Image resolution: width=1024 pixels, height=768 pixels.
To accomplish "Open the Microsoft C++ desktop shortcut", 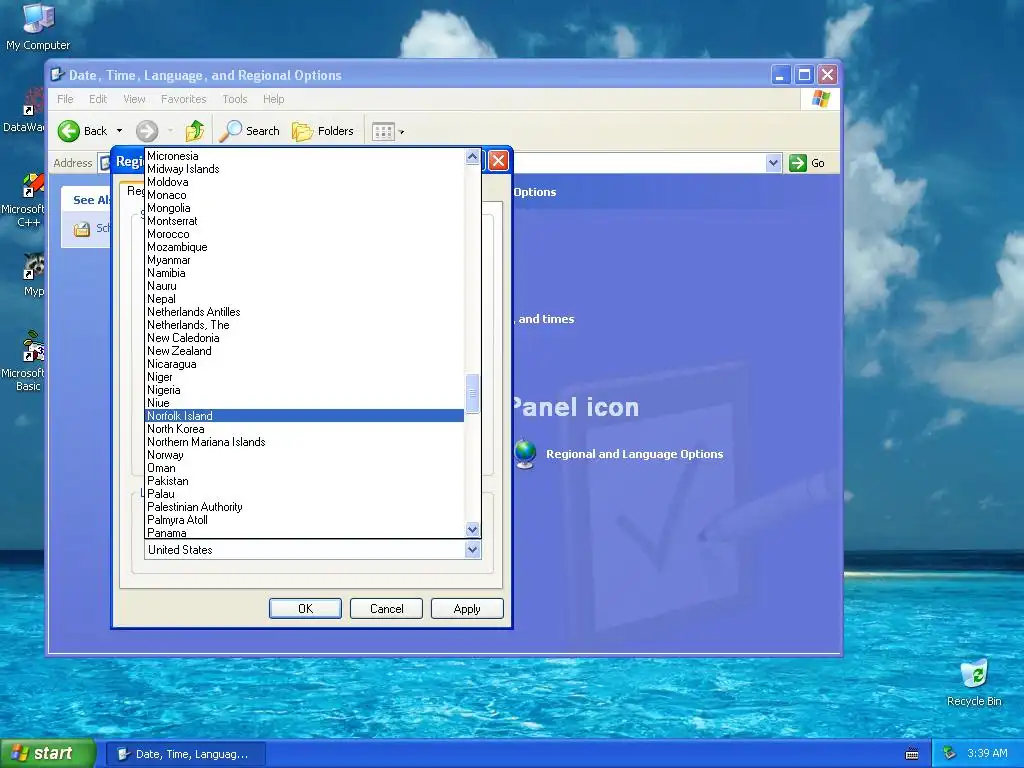I will (x=26, y=201).
